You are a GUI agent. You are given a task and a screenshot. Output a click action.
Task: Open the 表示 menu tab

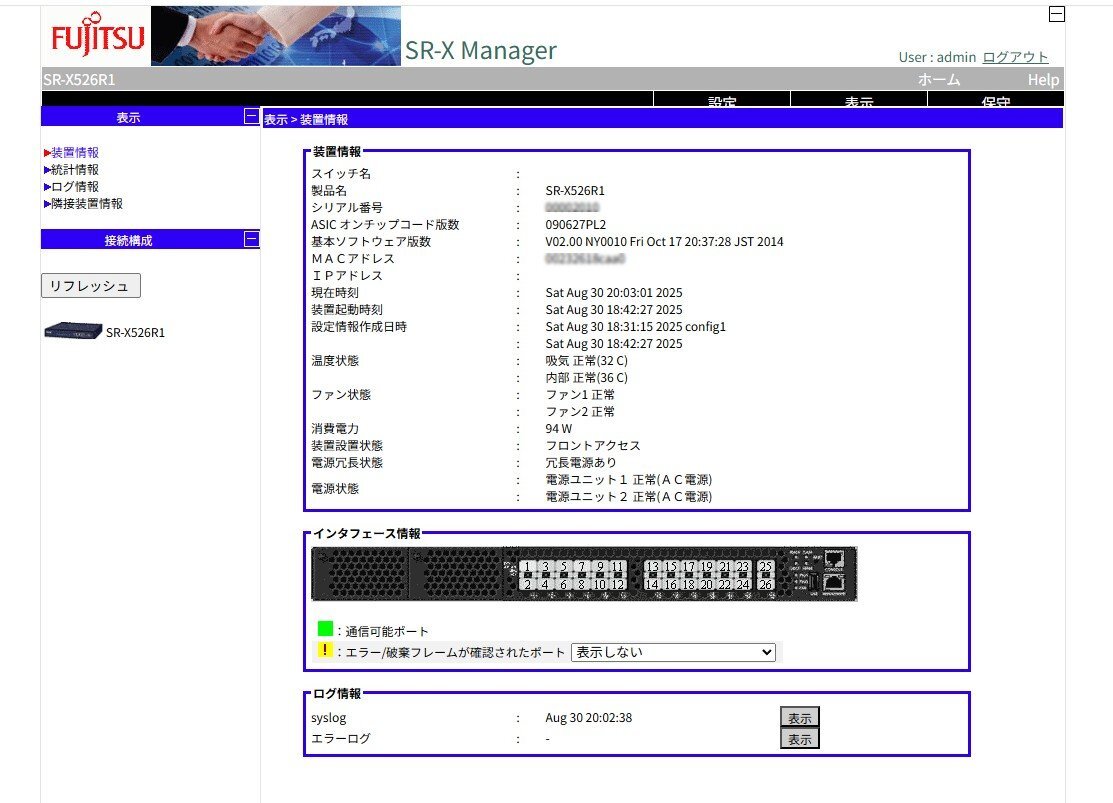pyautogui.click(x=859, y=99)
